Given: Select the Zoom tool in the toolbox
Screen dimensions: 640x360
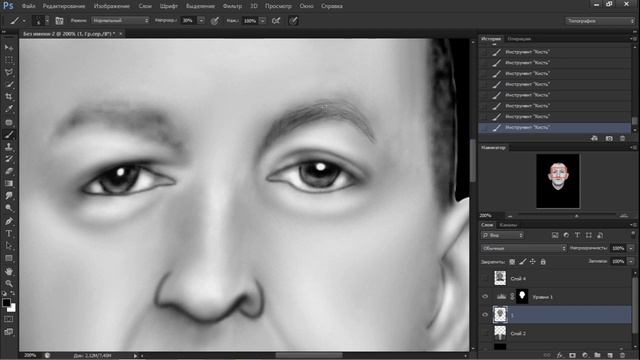Looking at the screenshot, I should click(x=9, y=283).
